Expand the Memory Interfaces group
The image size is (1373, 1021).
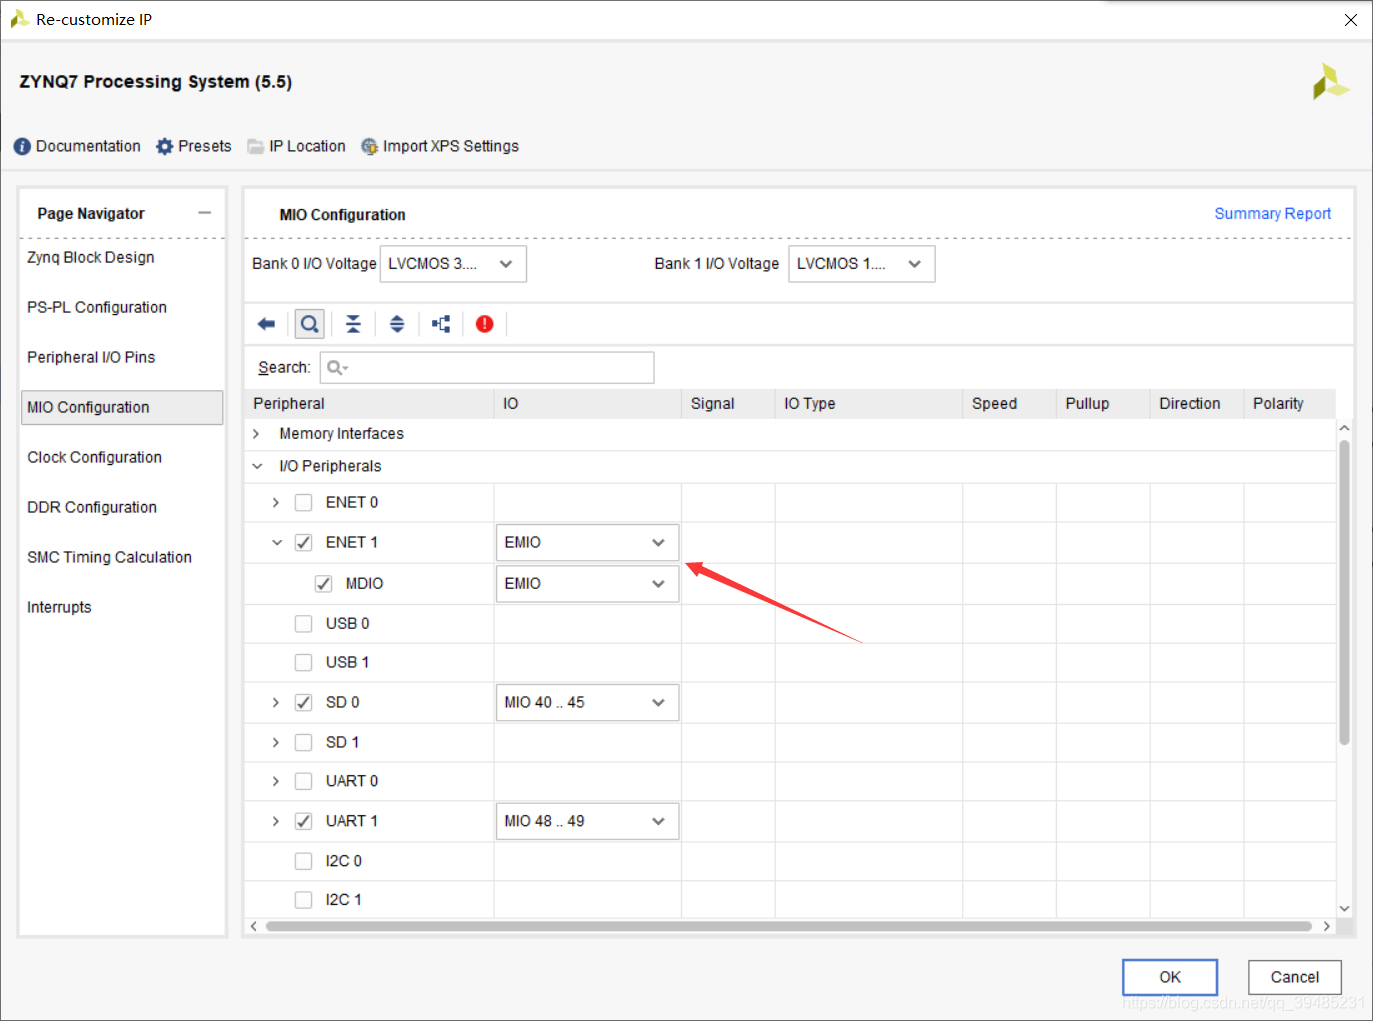click(257, 434)
